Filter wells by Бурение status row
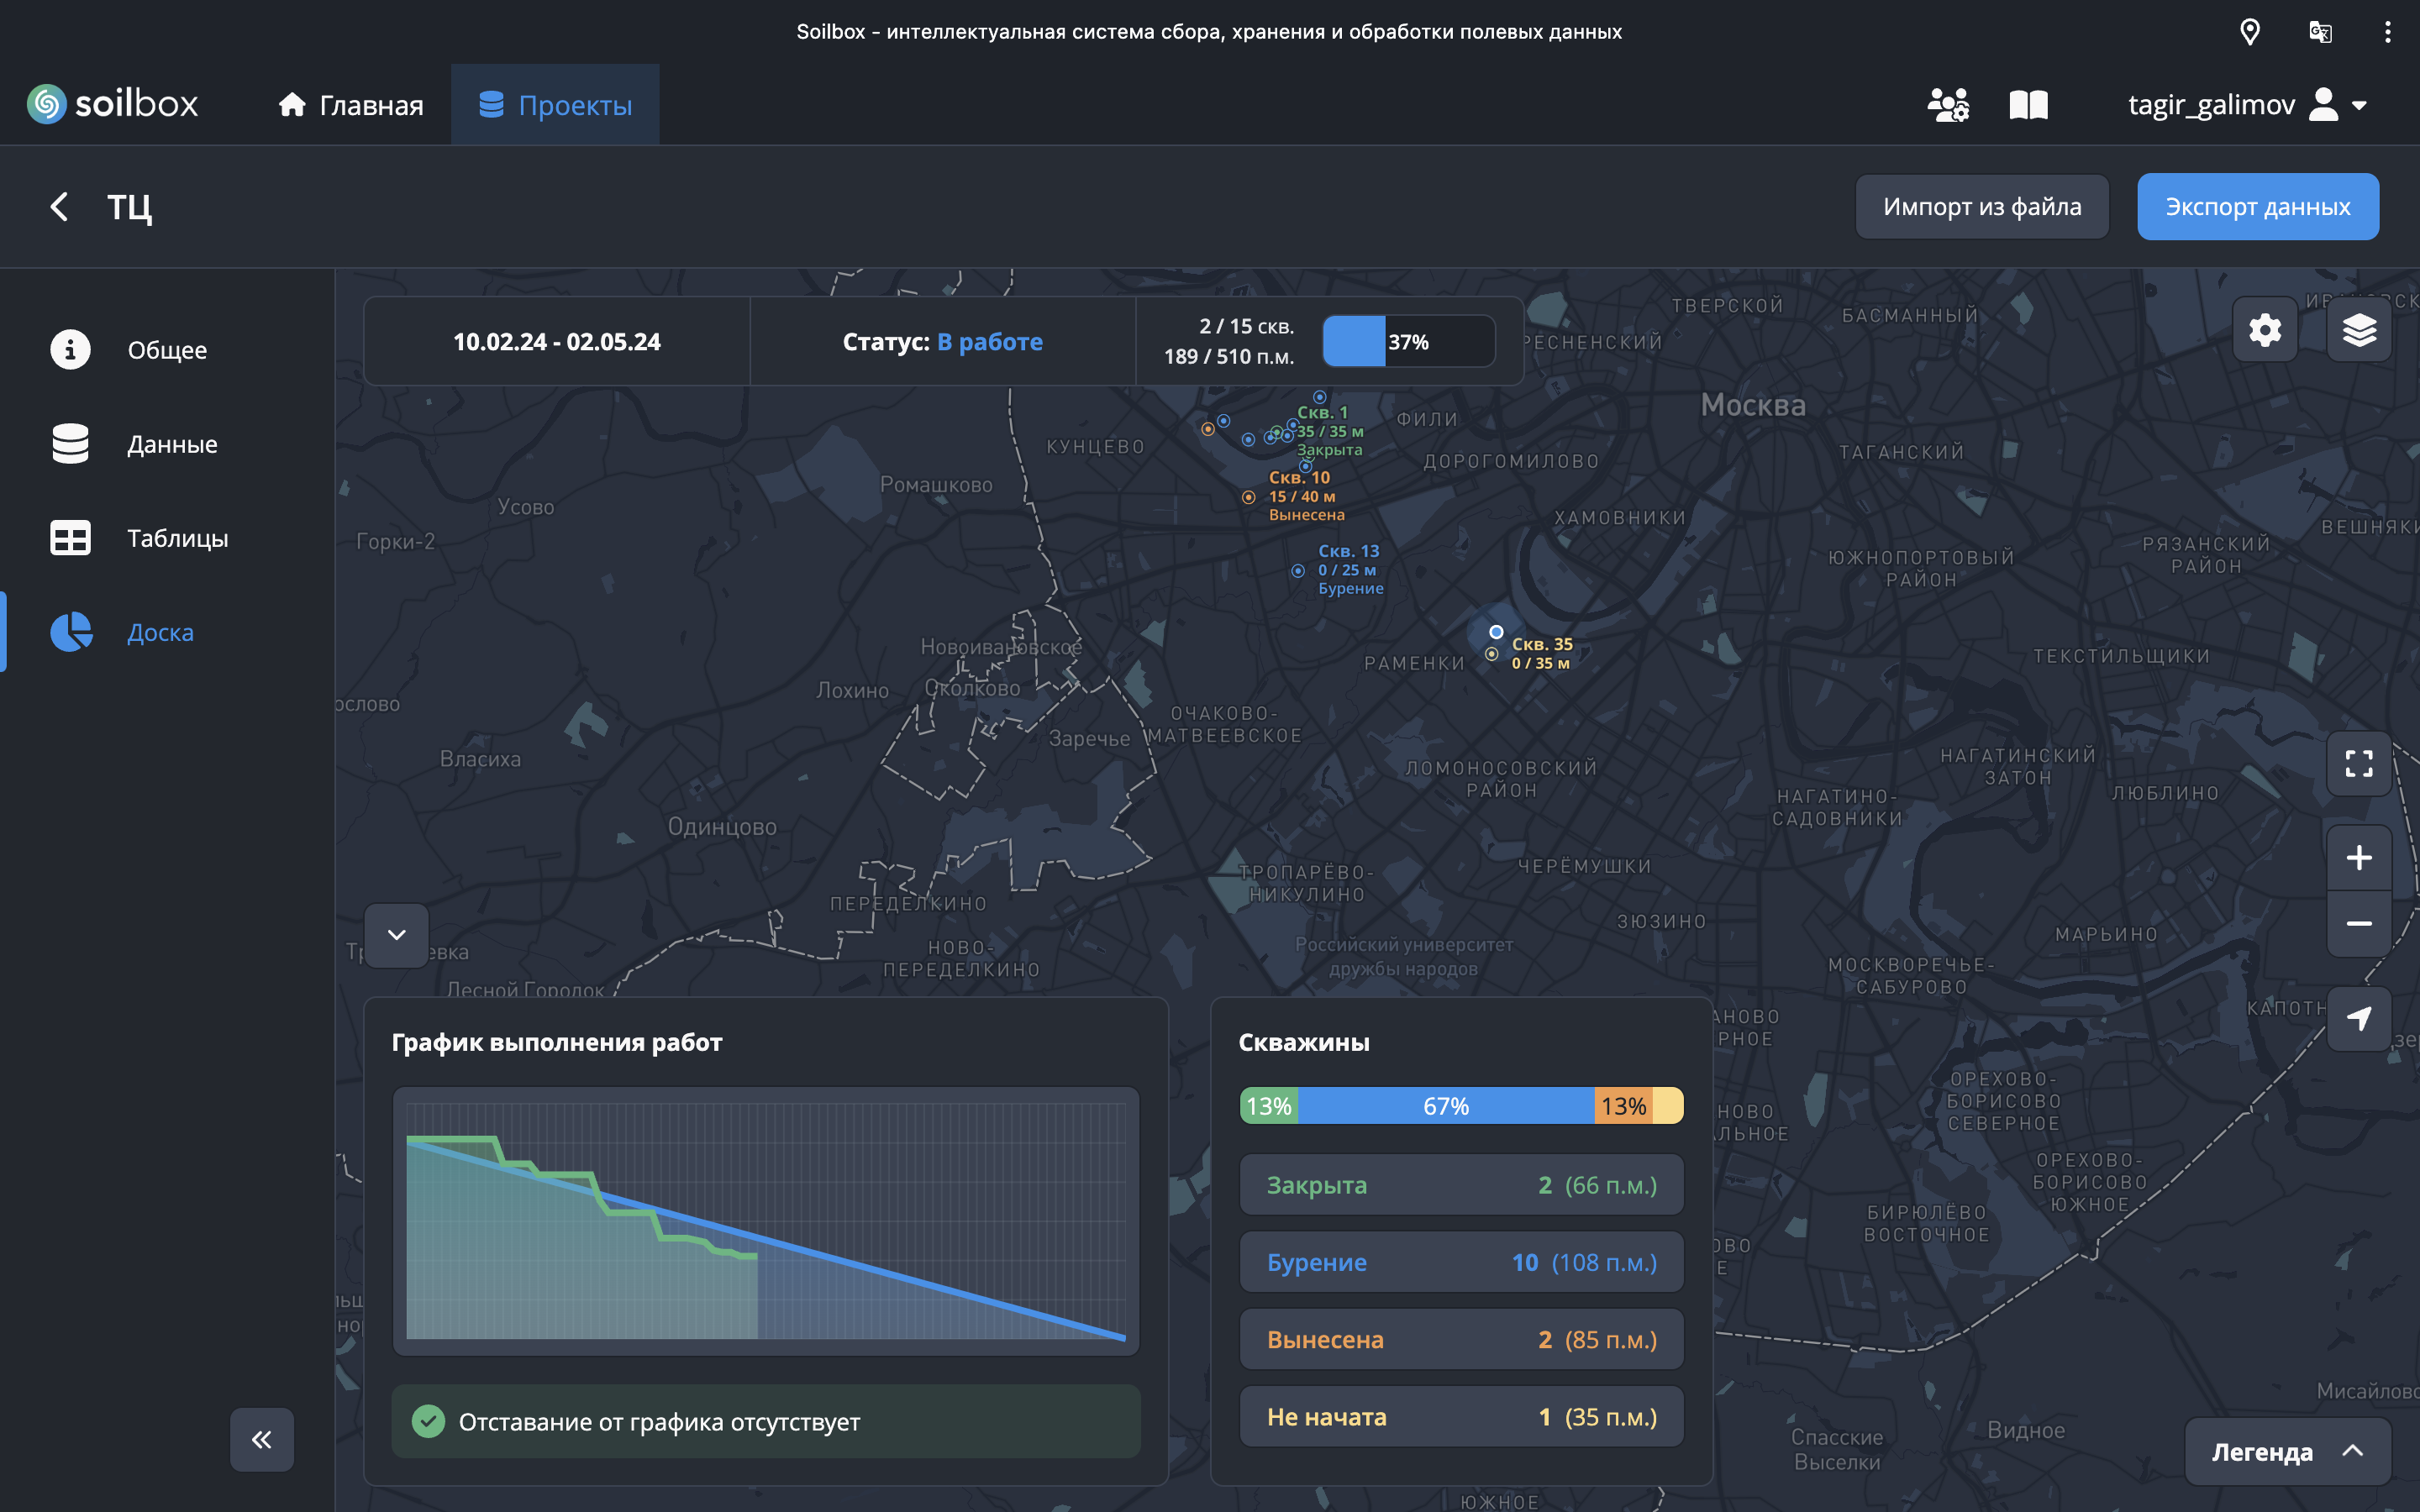Image resolution: width=2420 pixels, height=1512 pixels. 1460,1262
